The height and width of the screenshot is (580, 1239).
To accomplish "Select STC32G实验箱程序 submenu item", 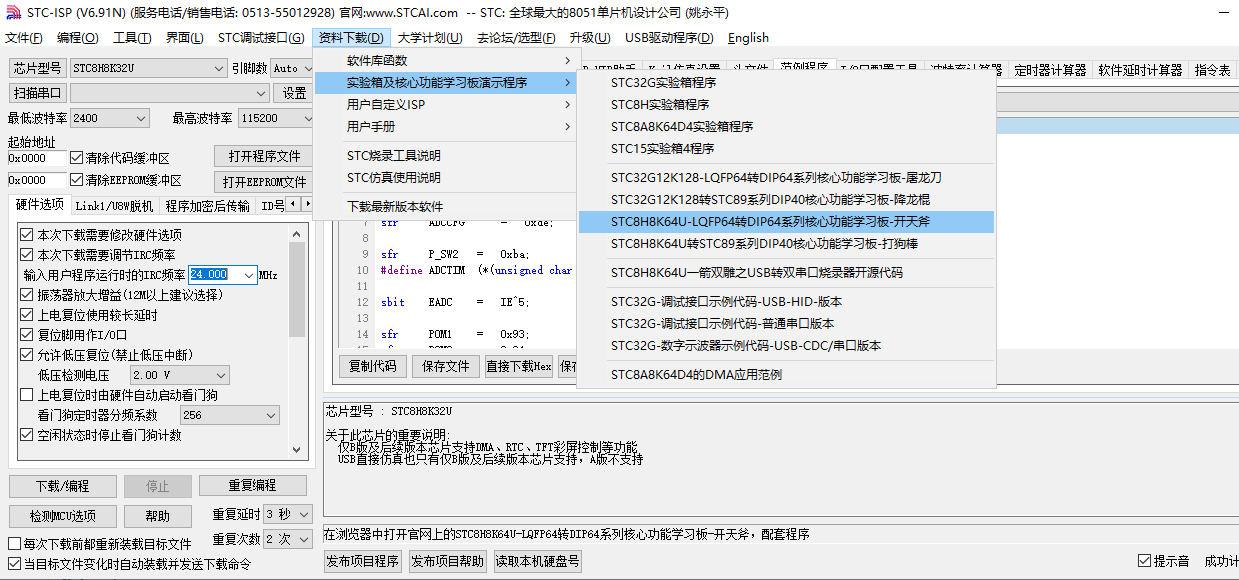I will point(786,82).
